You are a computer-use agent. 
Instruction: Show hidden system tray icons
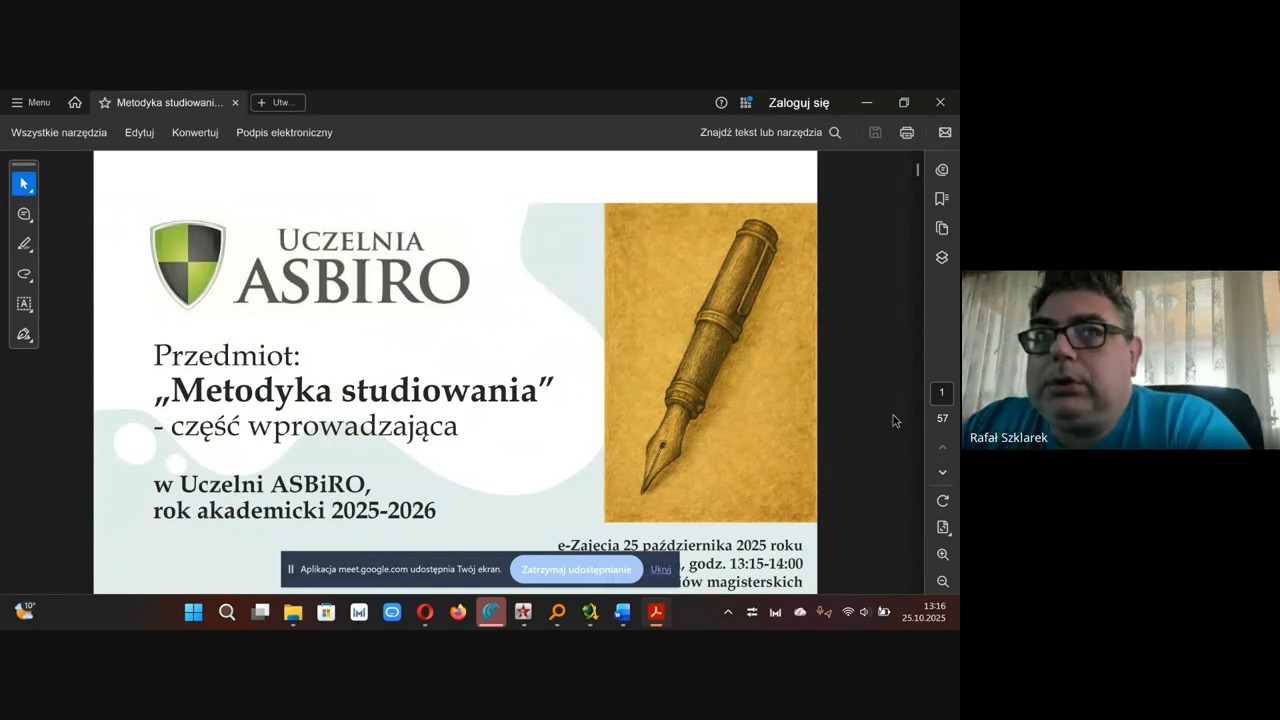coord(728,613)
